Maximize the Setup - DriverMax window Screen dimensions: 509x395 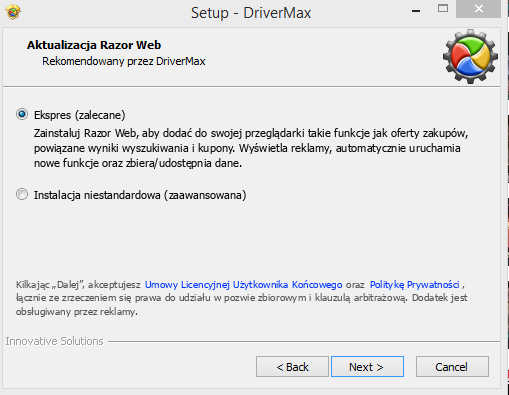[x=443, y=9]
